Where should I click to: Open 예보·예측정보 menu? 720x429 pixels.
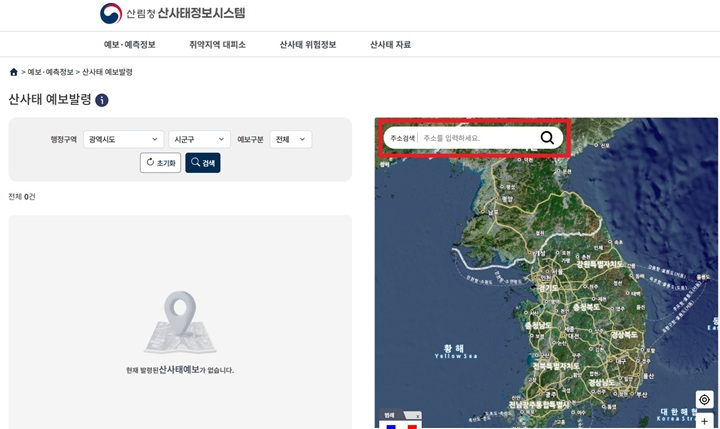pos(129,45)
